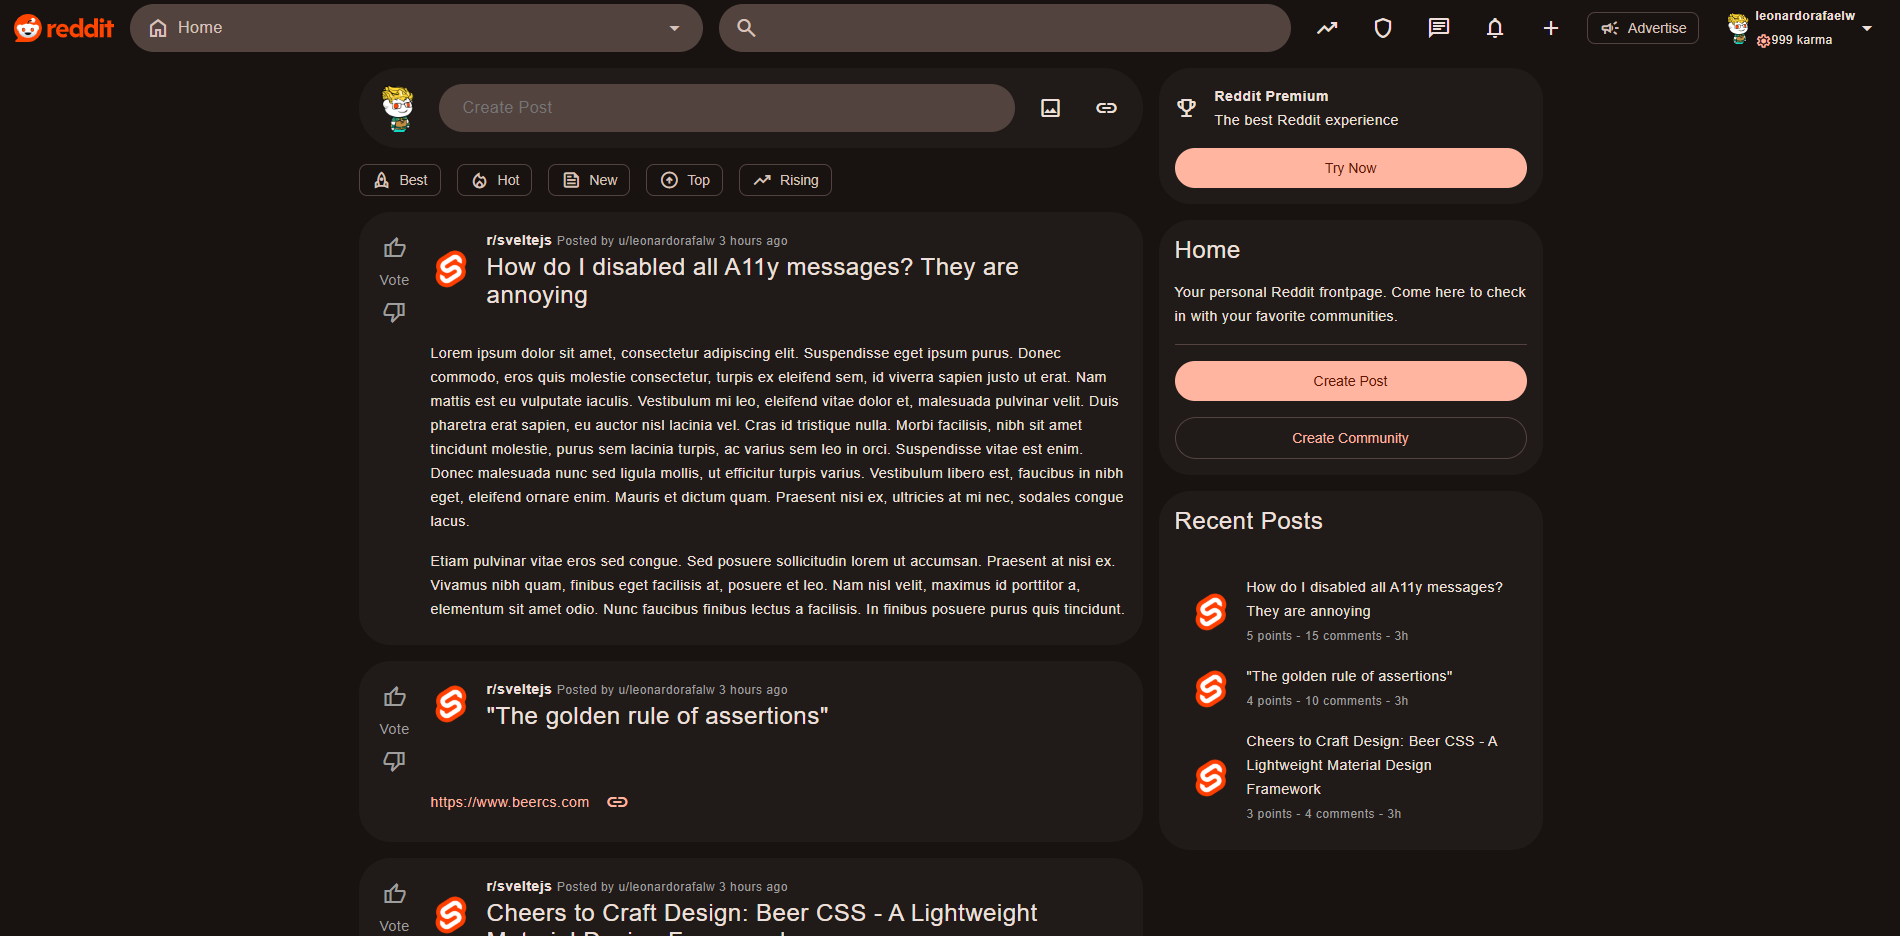Click the Reddit logo

click(x=62, y=27)
